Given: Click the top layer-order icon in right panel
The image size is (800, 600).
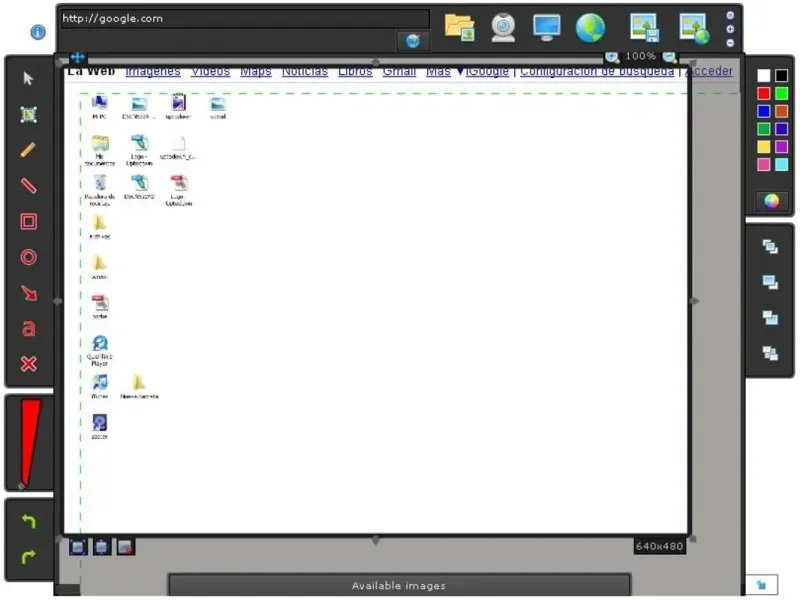Looking at the screenshot, I should (x=770, y=247).
